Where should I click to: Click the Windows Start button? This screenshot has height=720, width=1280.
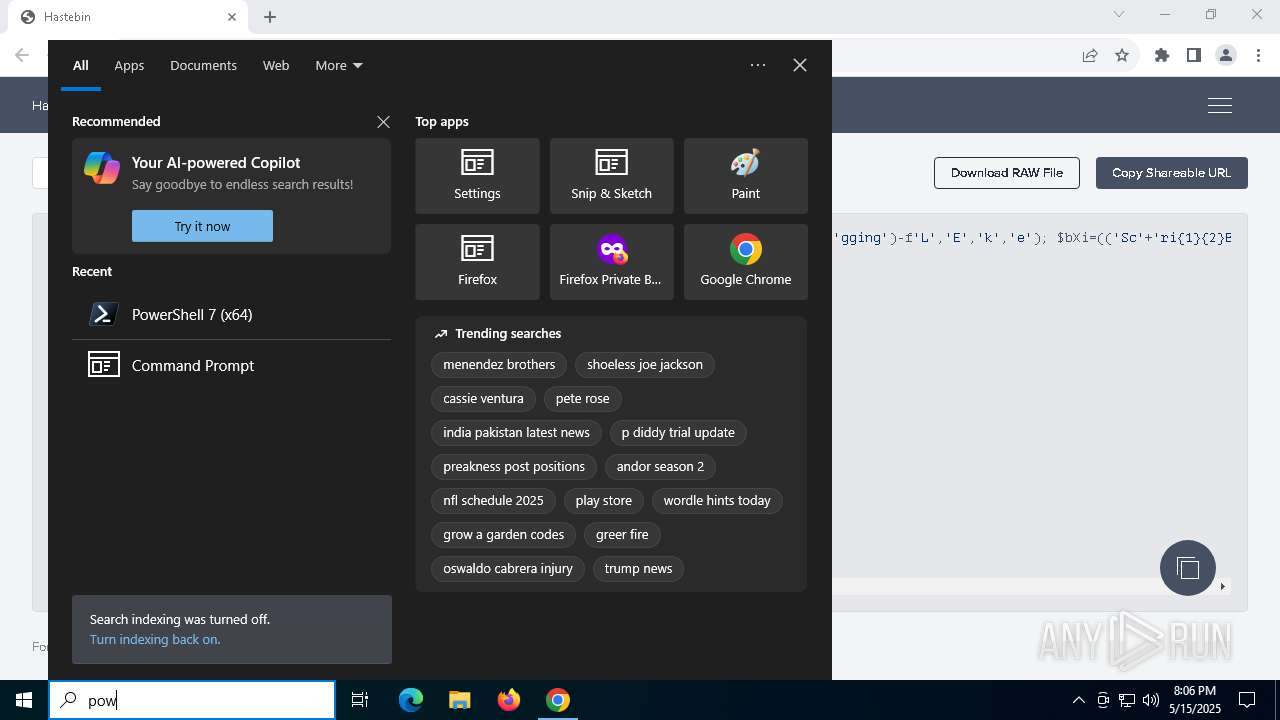24,700
